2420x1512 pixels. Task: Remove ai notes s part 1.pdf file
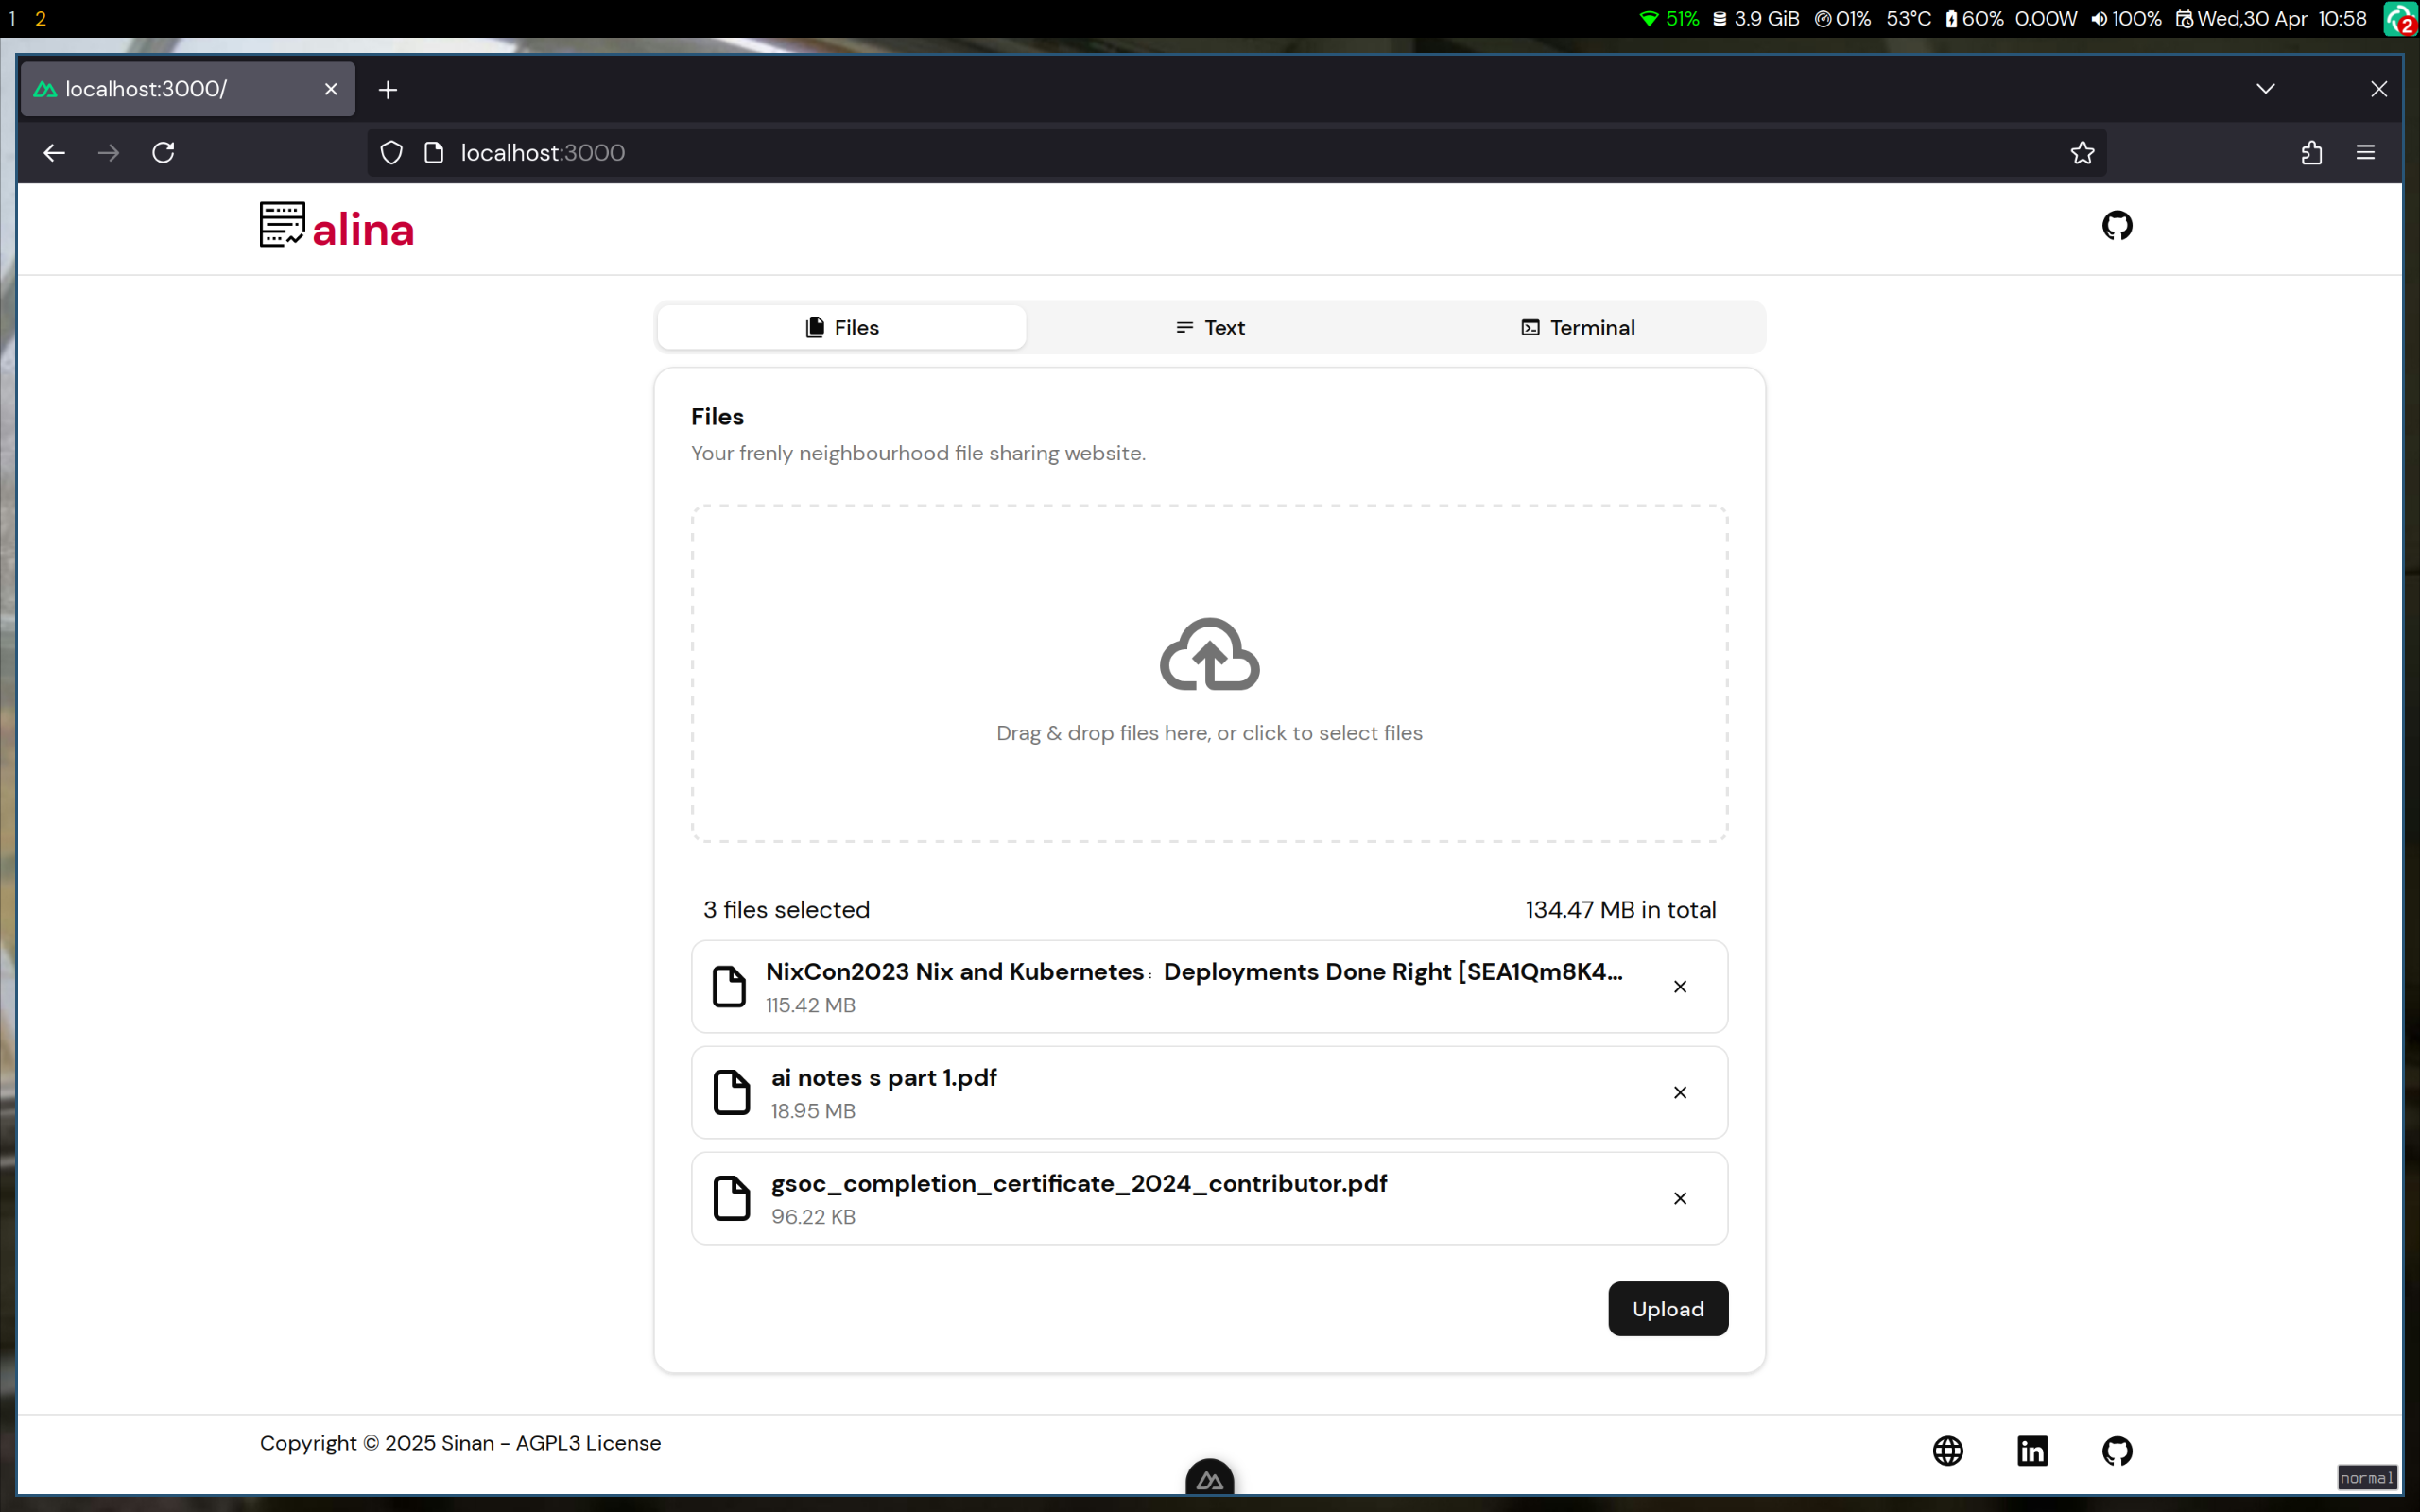1680,1093
